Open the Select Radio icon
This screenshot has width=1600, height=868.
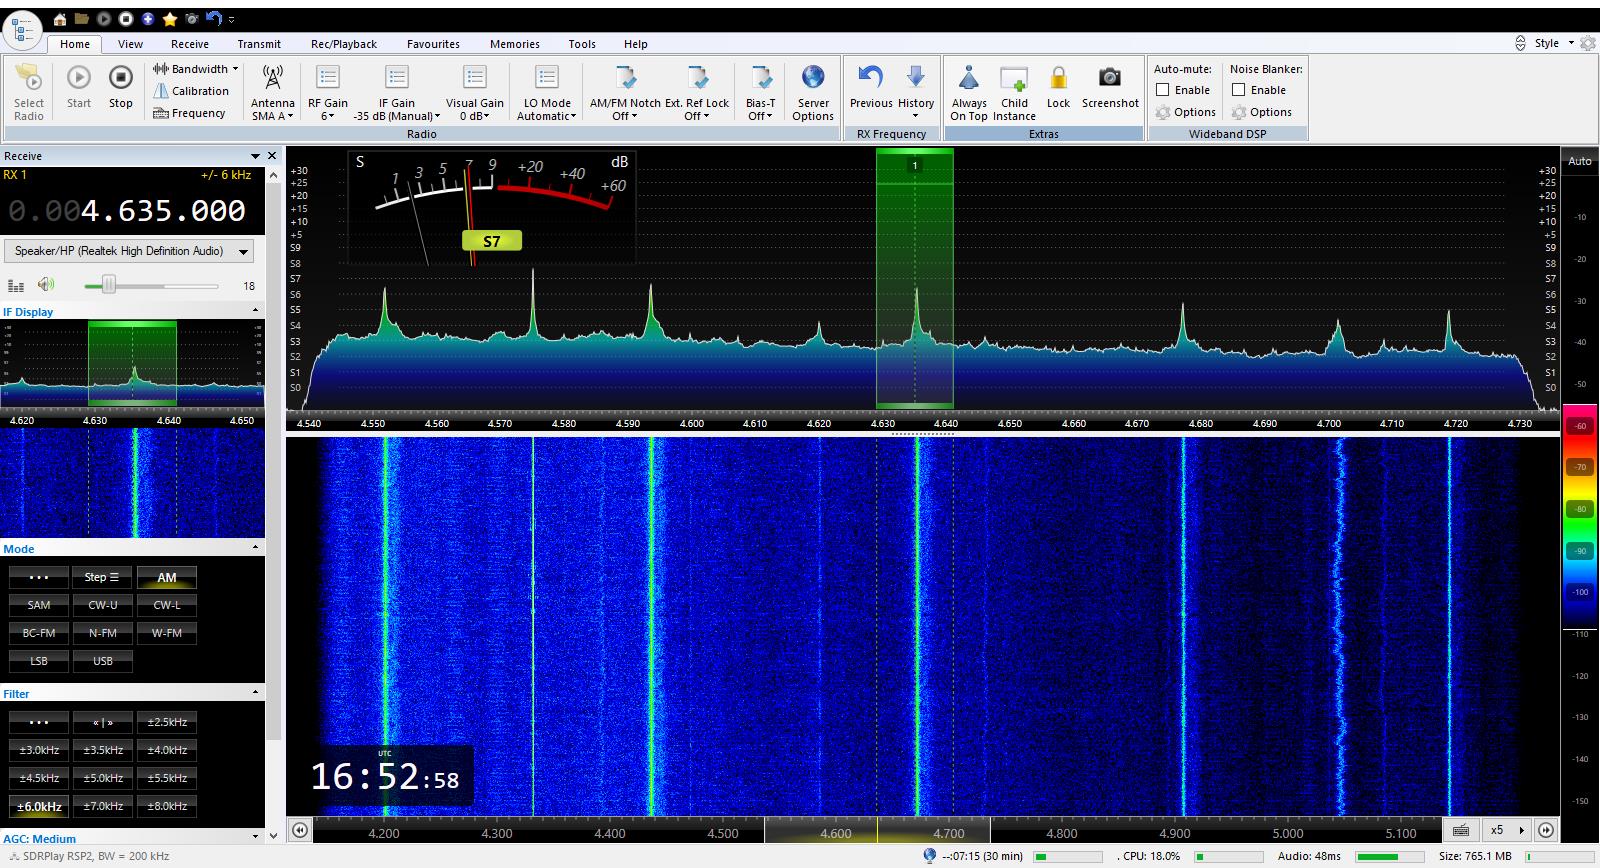coord(29,78)
